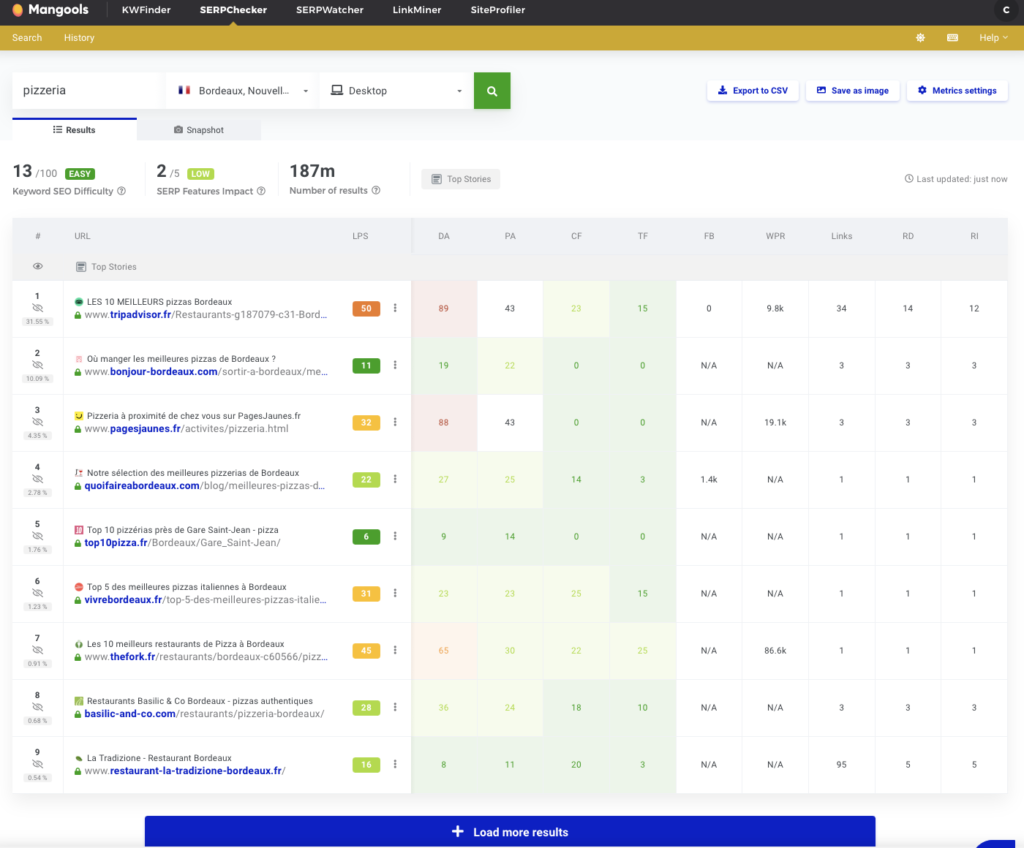Click Save as image button
The height and width of the screenshot is (848, 1024).
click(852, 91)
